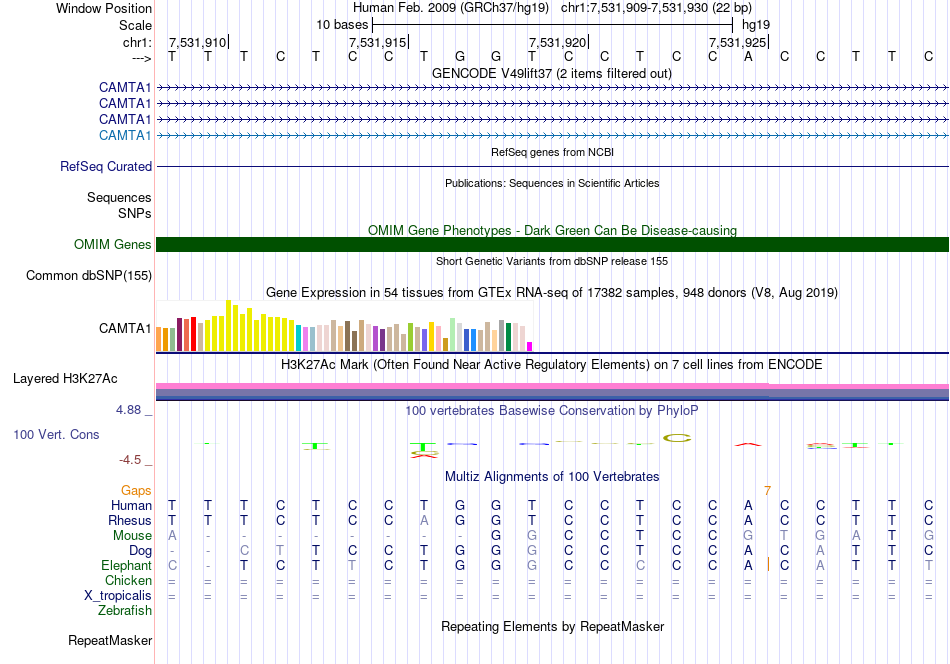The width and height of the screenshot is (950, 664).
Task: Click the red A PhyloP conservation glyph
Action: pyautogui.click(x=748, y=445)
